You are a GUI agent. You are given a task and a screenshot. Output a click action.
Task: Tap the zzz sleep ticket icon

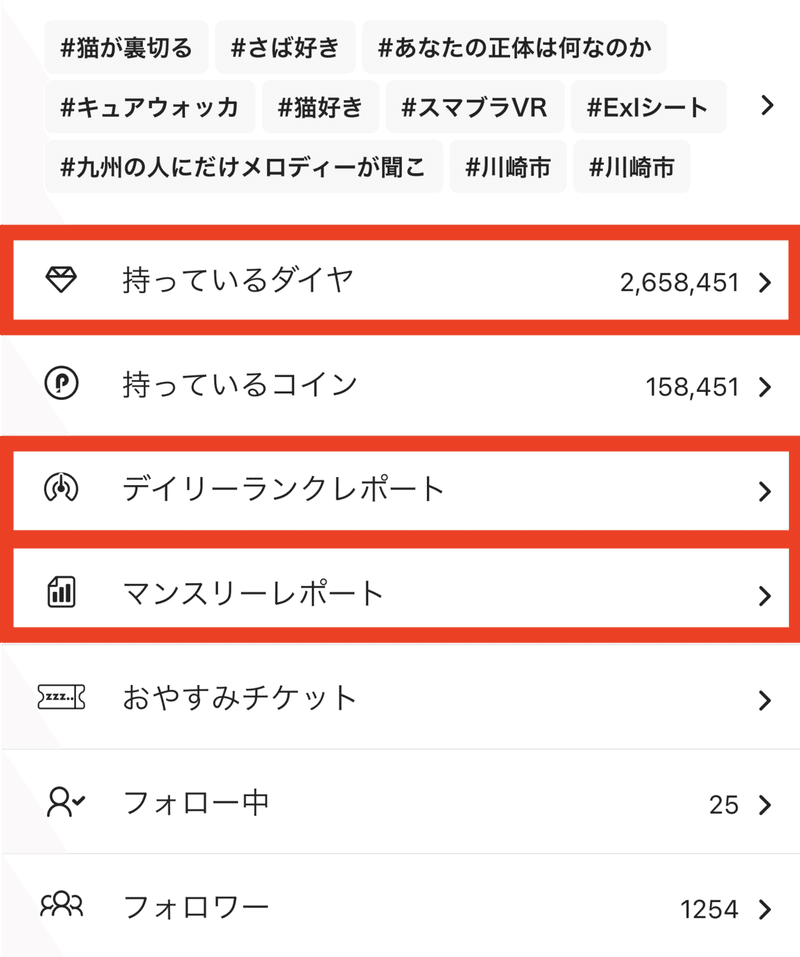tap(61, 696)
